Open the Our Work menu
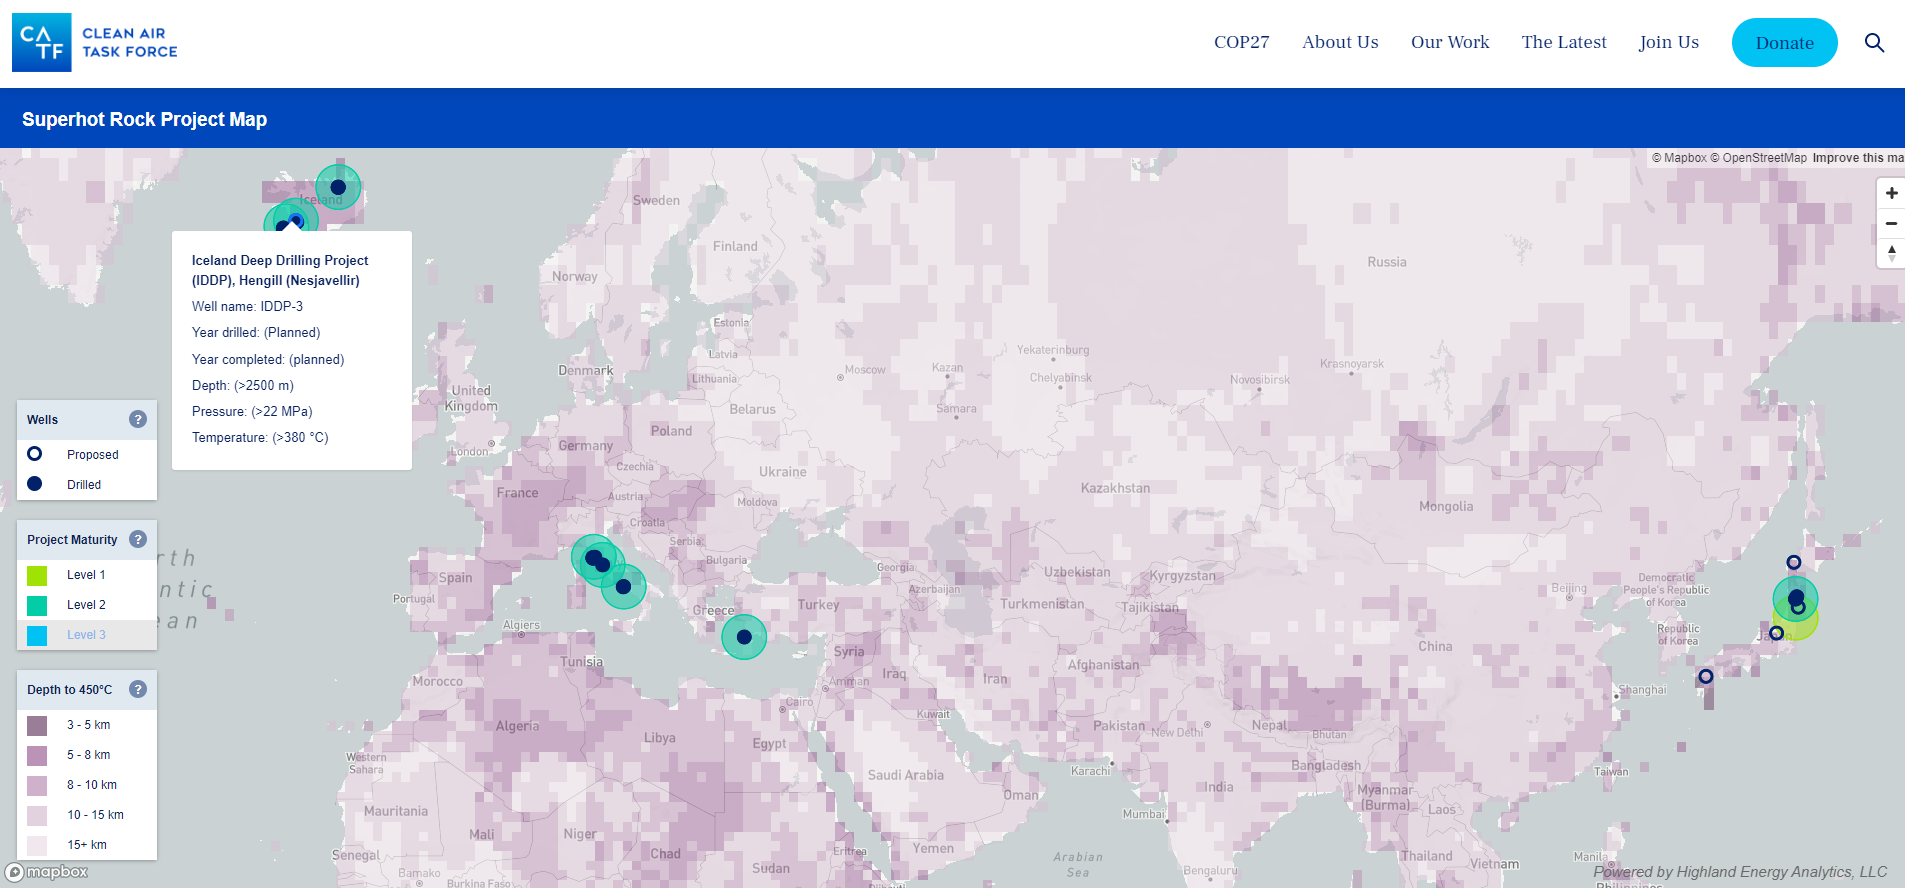 (1449, 42)
